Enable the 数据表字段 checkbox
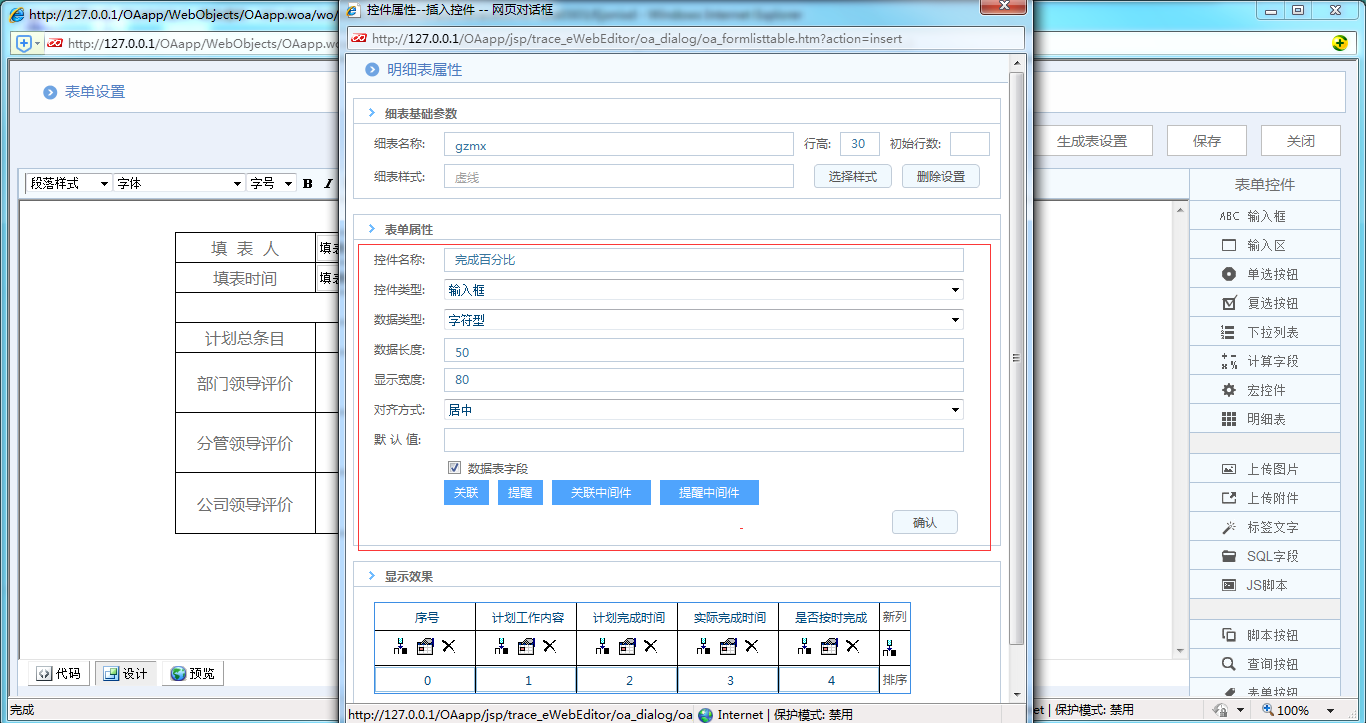 [454, 467]
